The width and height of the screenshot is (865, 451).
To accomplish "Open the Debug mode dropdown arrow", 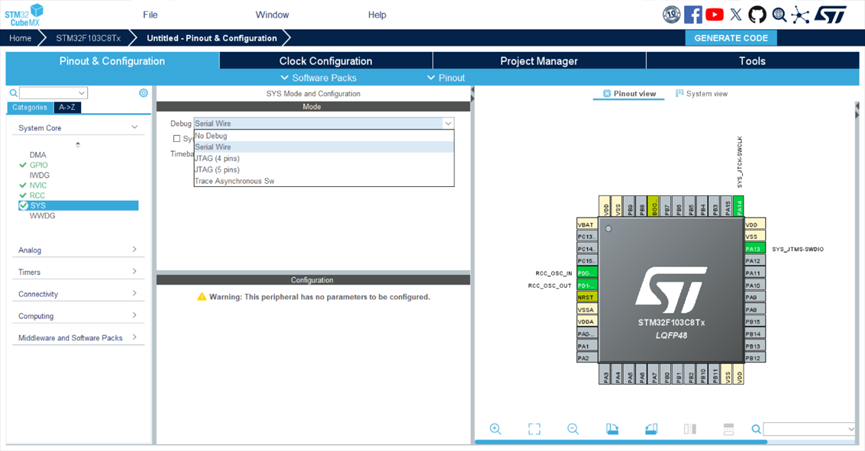I will click(x=448, y=124).
